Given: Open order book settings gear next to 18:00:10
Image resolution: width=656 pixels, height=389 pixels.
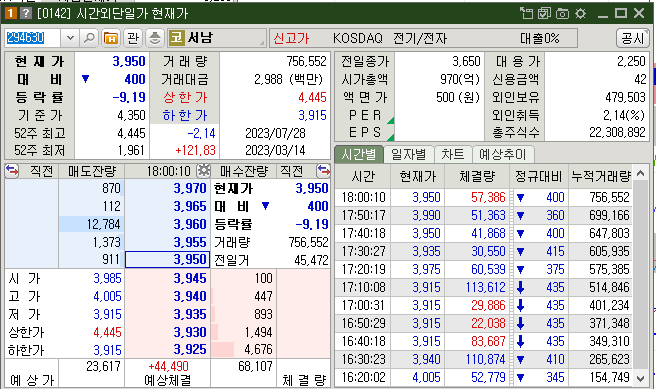Looking at the screenshot, I should coord(204,171).
